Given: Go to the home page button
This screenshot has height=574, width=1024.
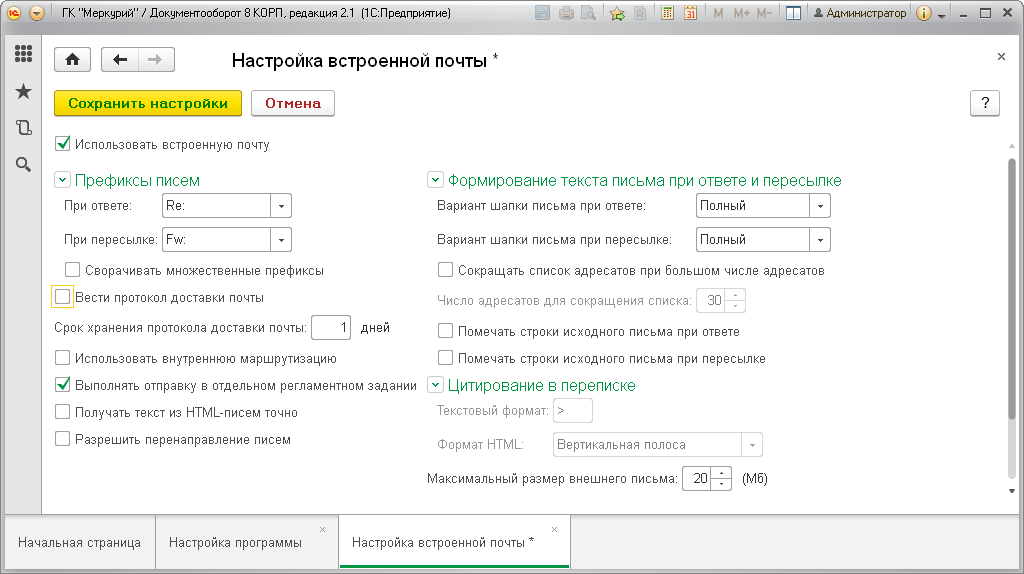Looking at the screenshot, I should pyautogui.click(x=72, y=59).
